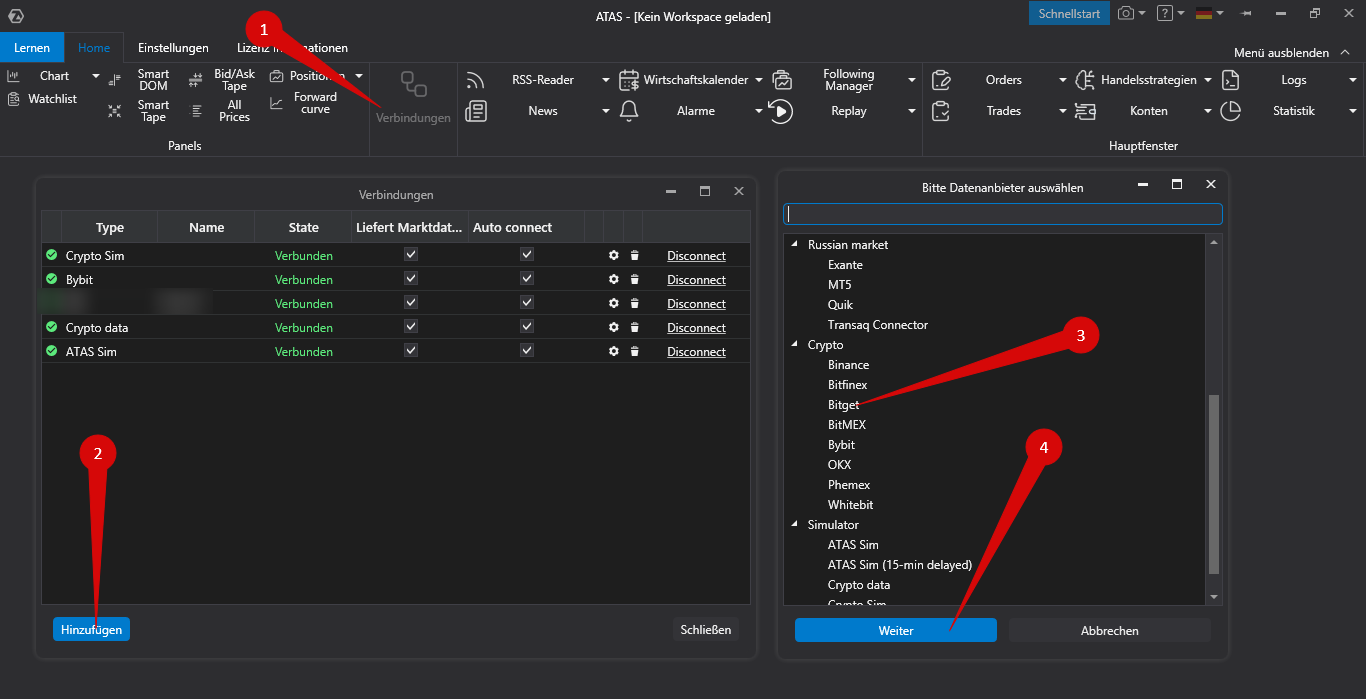
Task: Toggle market data checkbox for Crypto data
Action: point(411,327)
